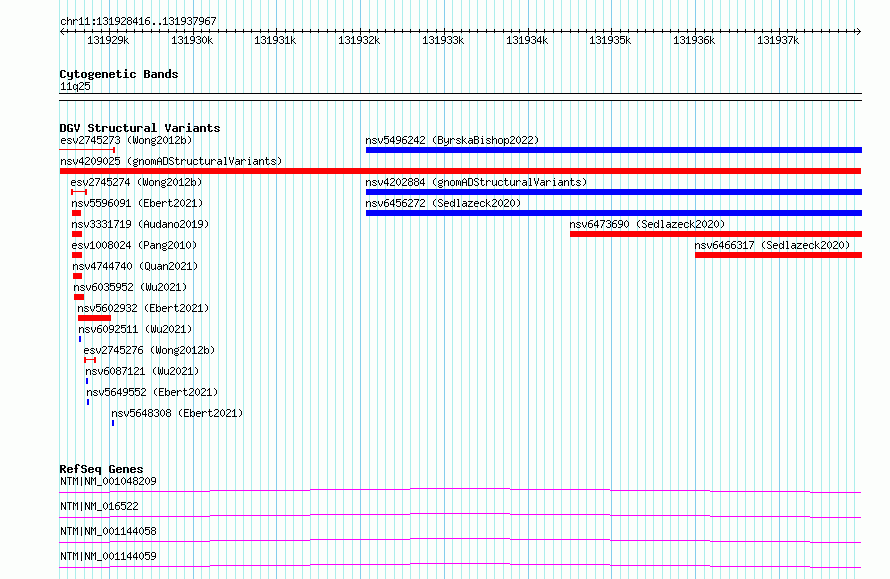Open the nsv6473690 (Sedlazeck2020) label

(647, 224)
